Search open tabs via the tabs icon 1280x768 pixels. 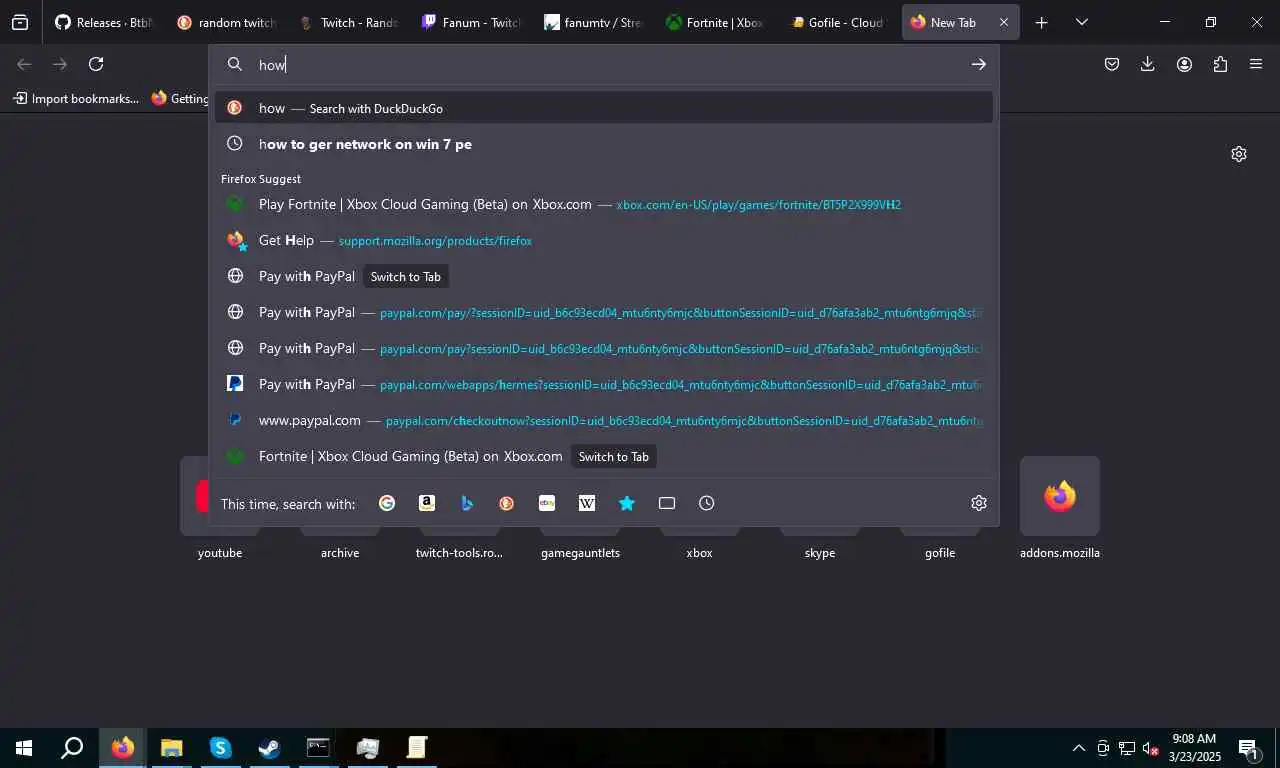[x=667, y=503]
